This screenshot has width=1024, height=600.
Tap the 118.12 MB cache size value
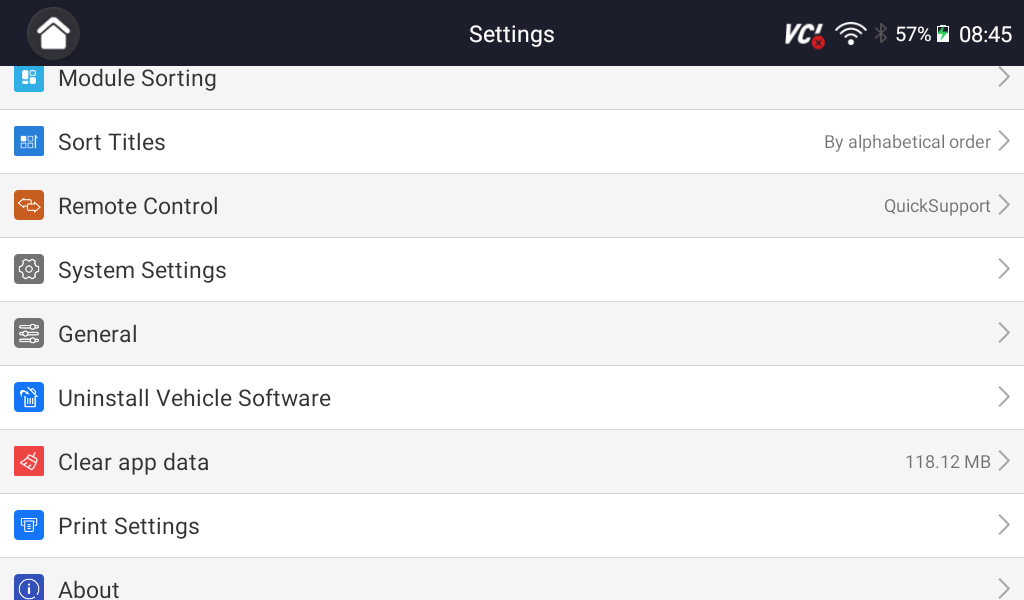tap(947, 462)
